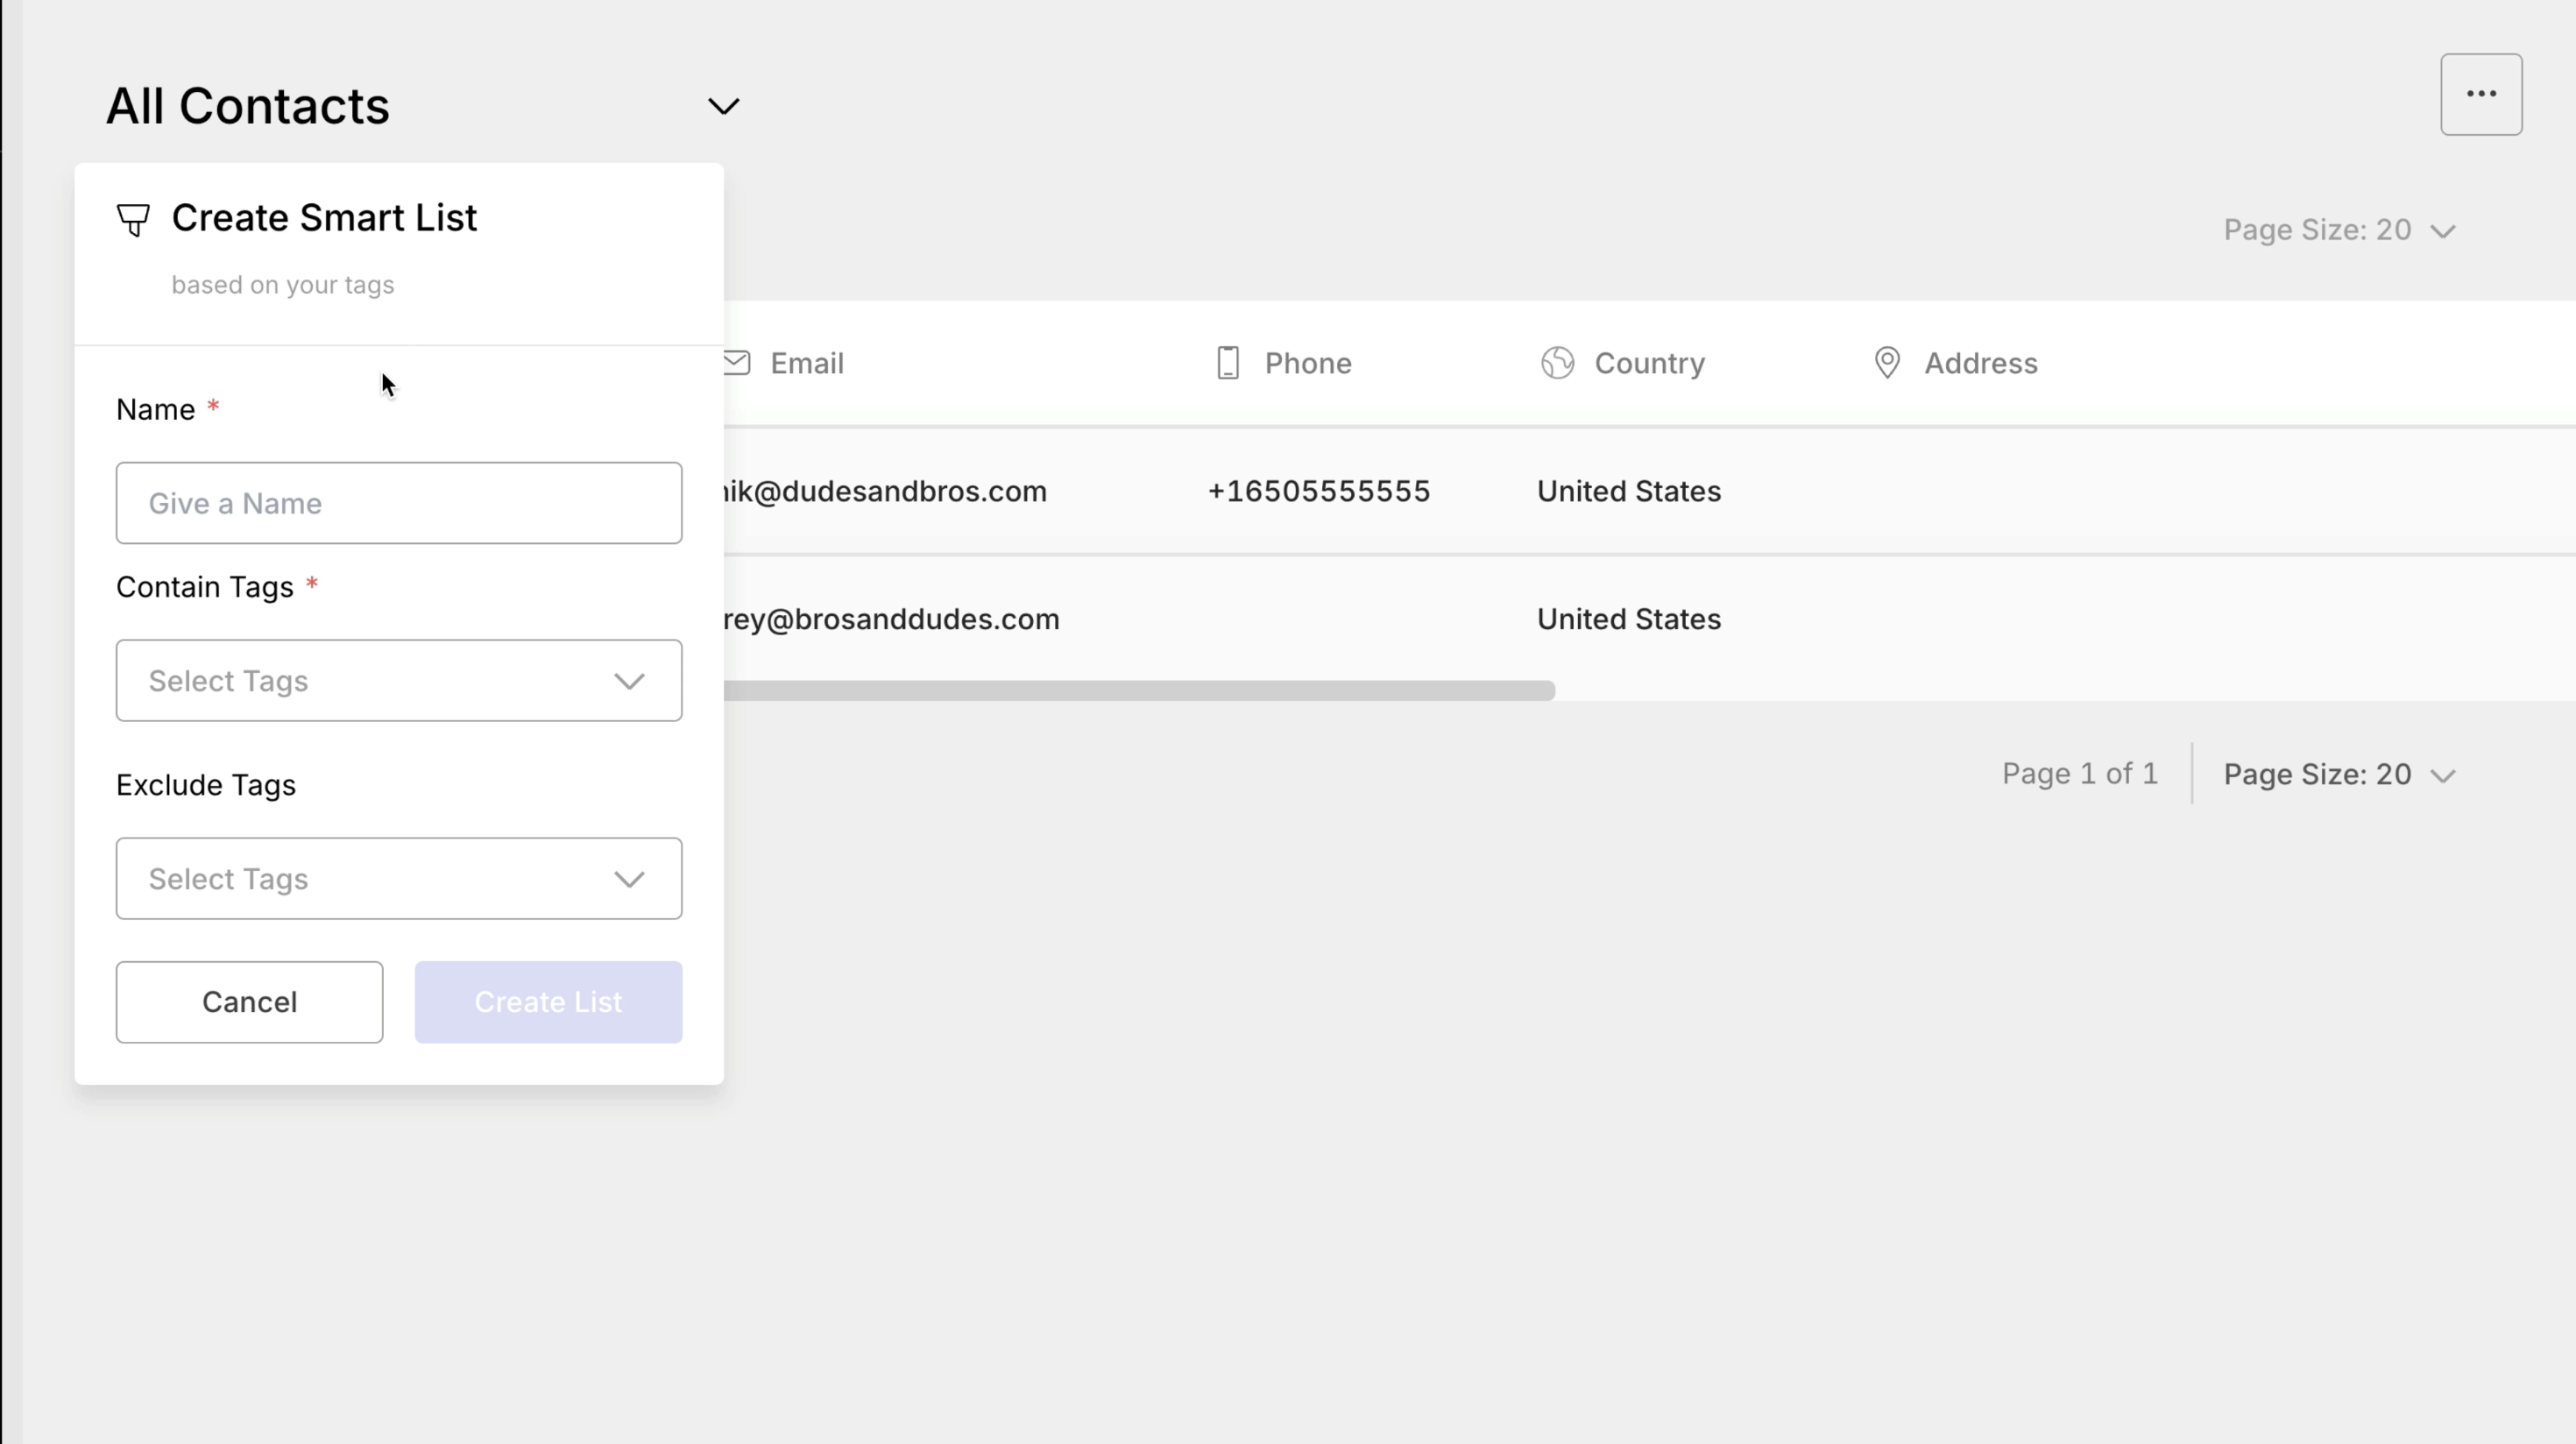The image size is (2576, 1444).
Task: Click the Smart List funnel icon
Action: click(133, 220)
